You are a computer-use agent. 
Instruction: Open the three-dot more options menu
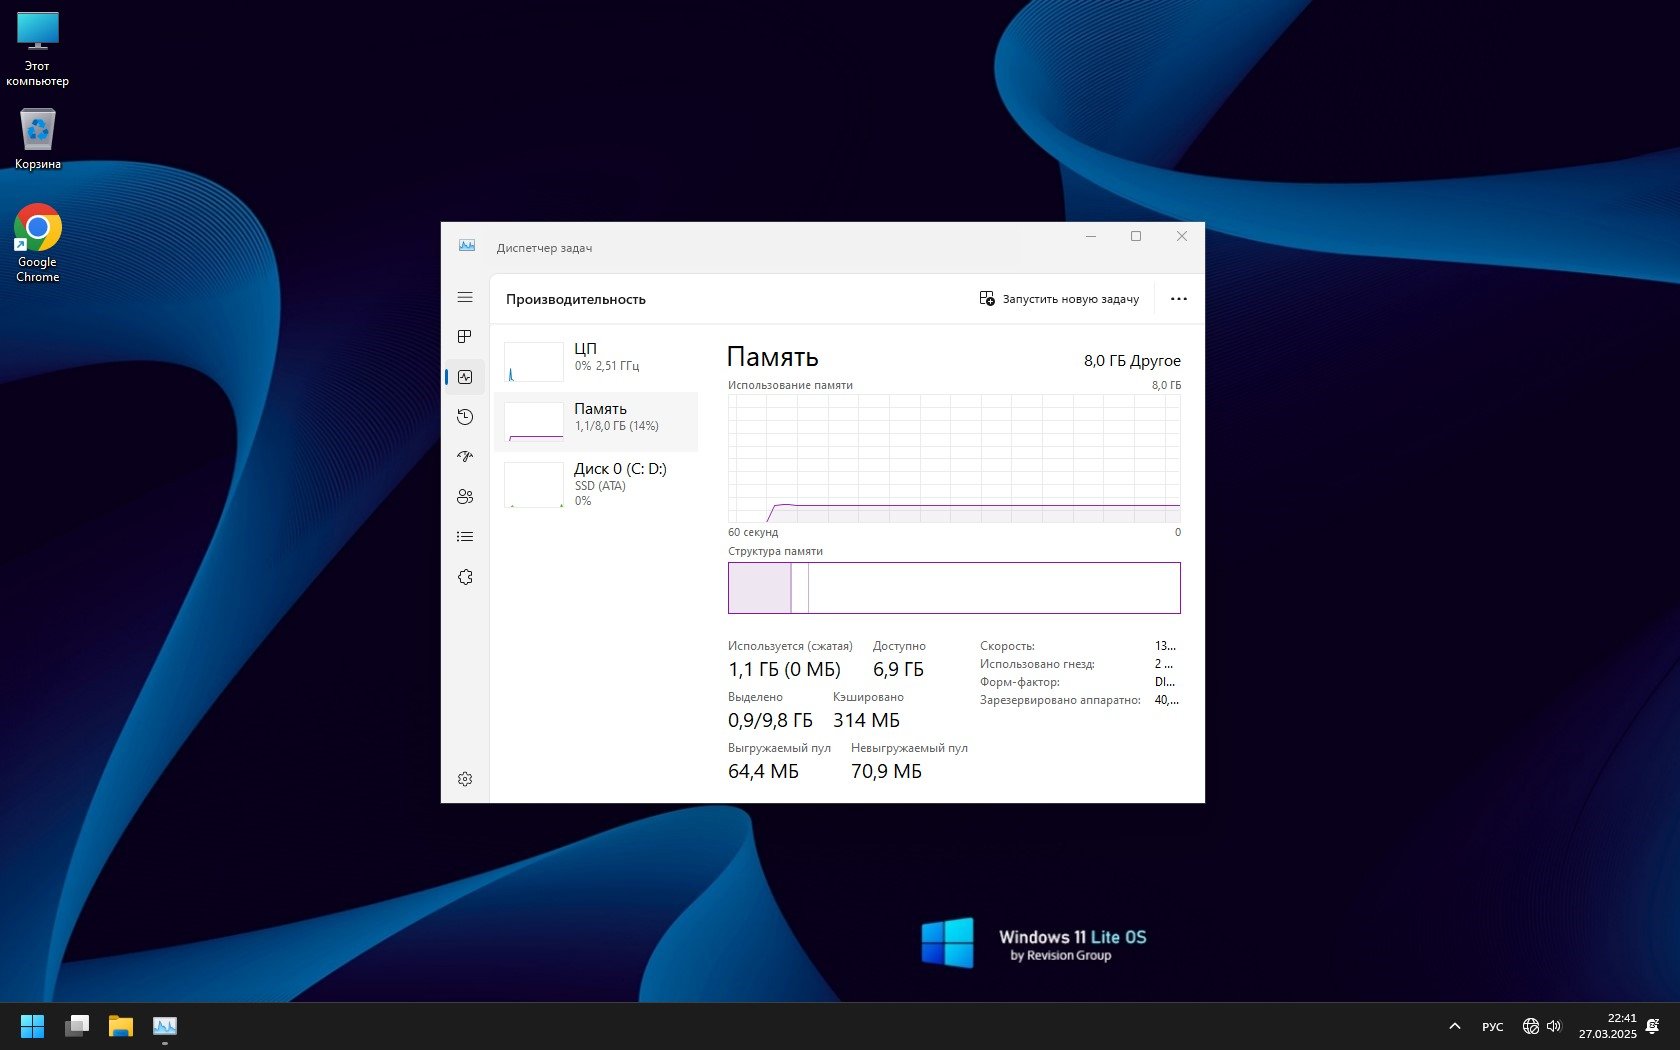coord(1179,299)
